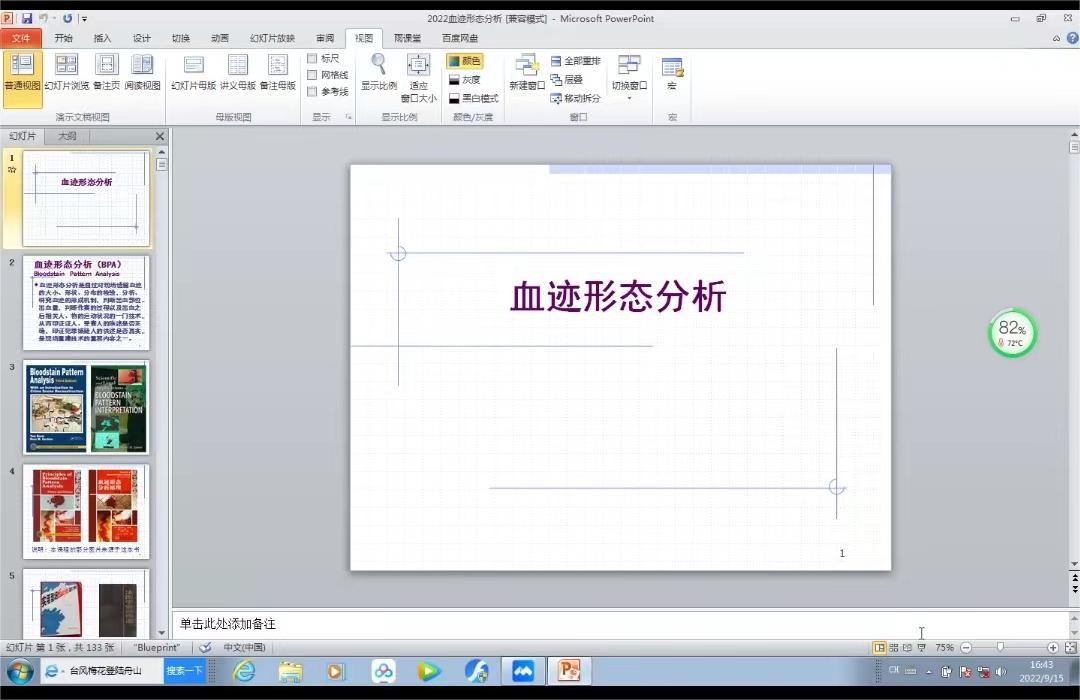The image size is (1080, 700).
Task: Switch to the Outline (大纲) pane tab
Action: point(67,136)
